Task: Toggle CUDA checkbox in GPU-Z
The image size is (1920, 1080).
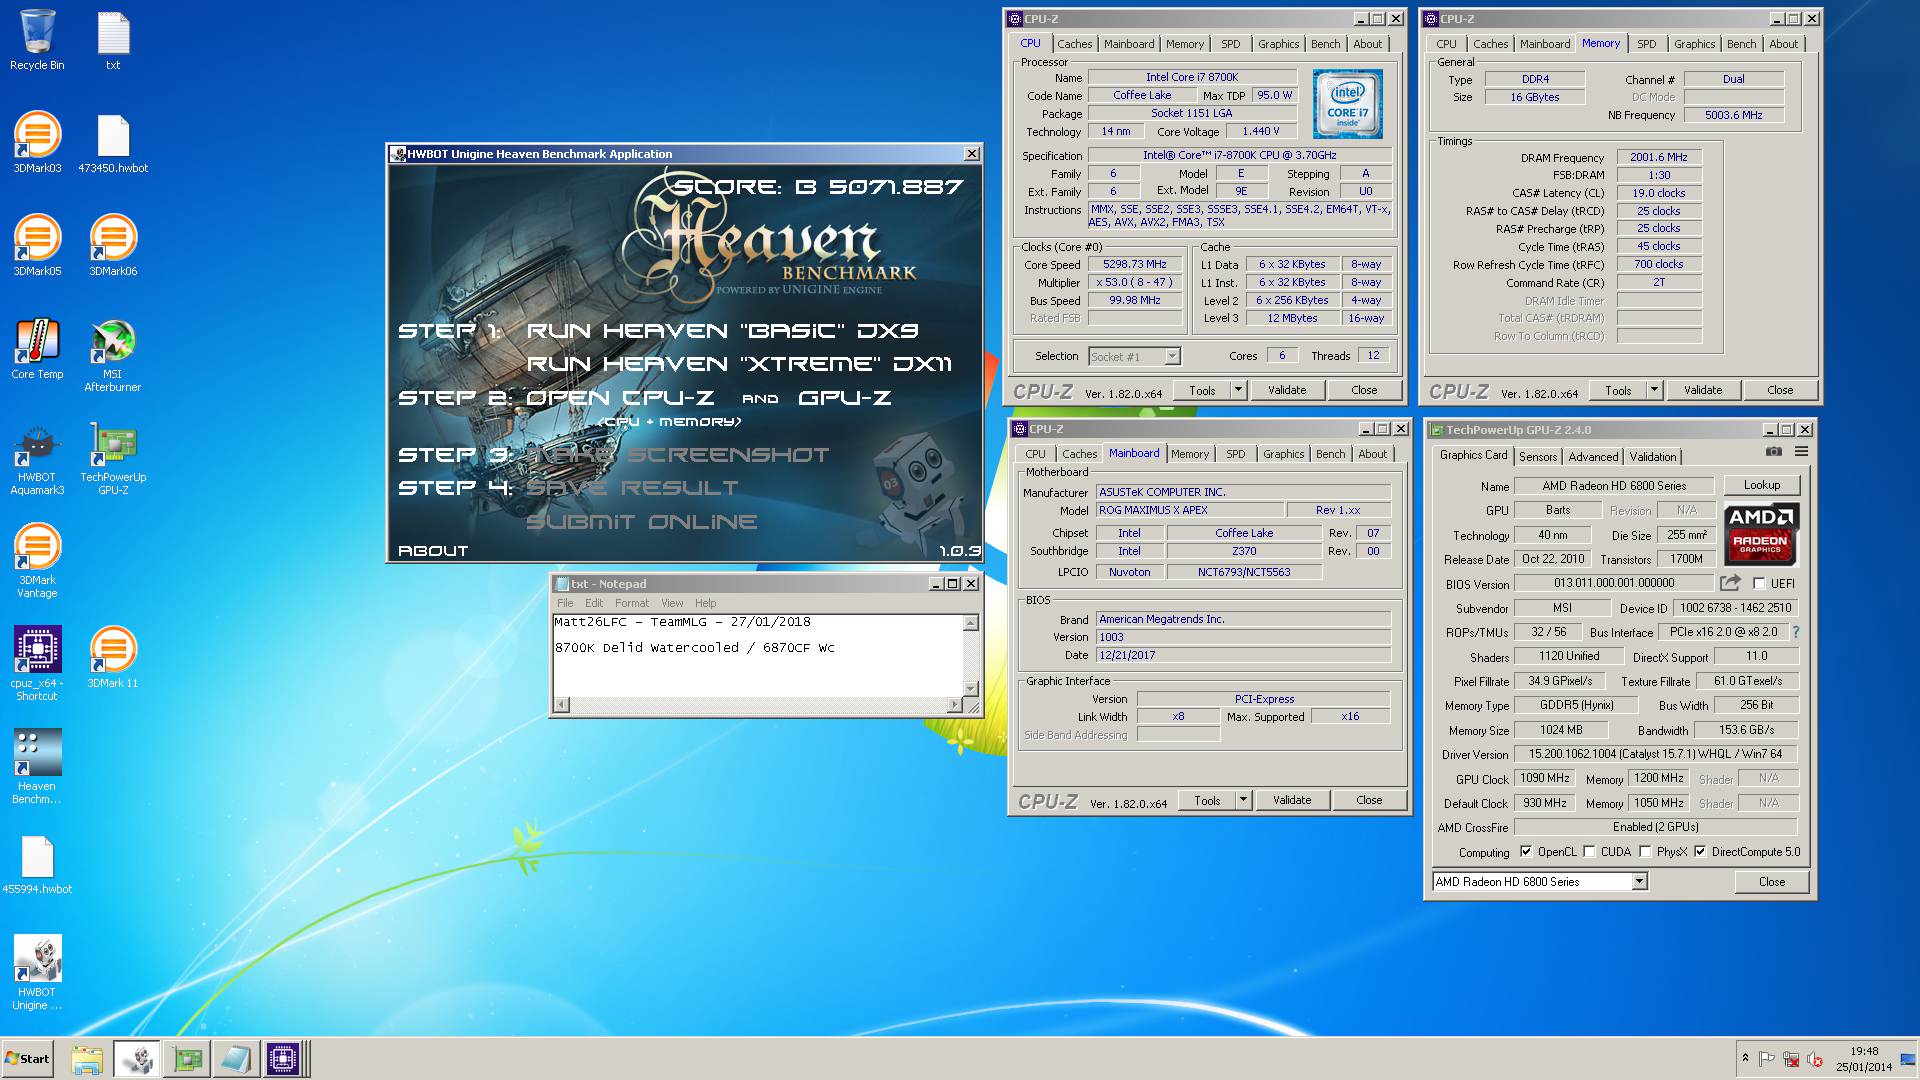Action: [x=1589, y=852]
